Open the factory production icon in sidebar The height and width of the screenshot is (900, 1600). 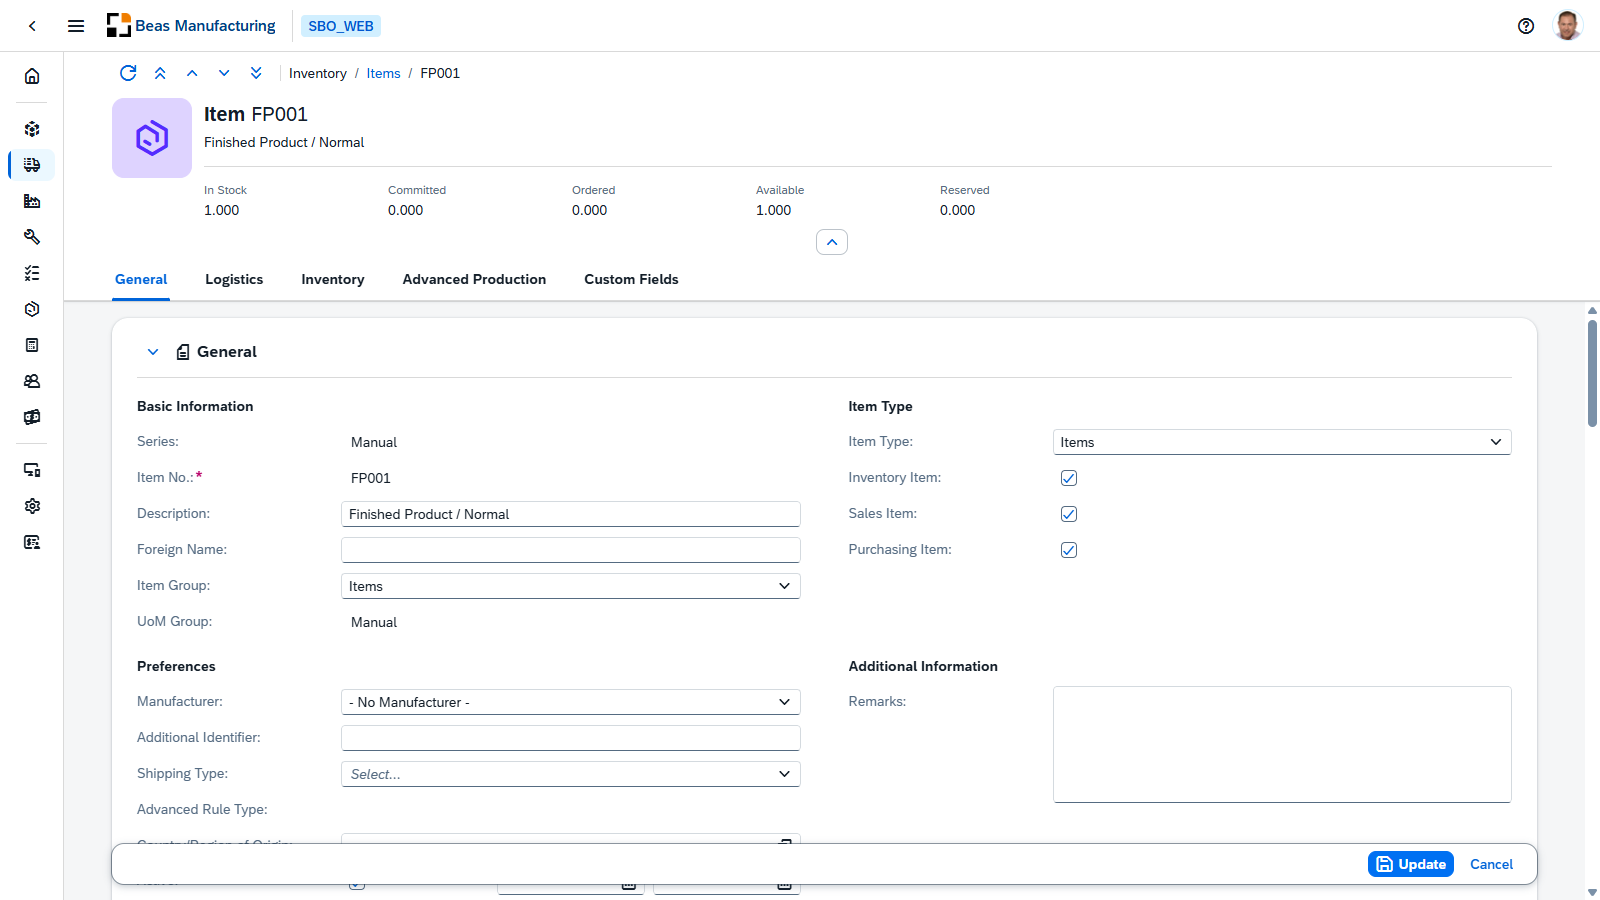32,201
